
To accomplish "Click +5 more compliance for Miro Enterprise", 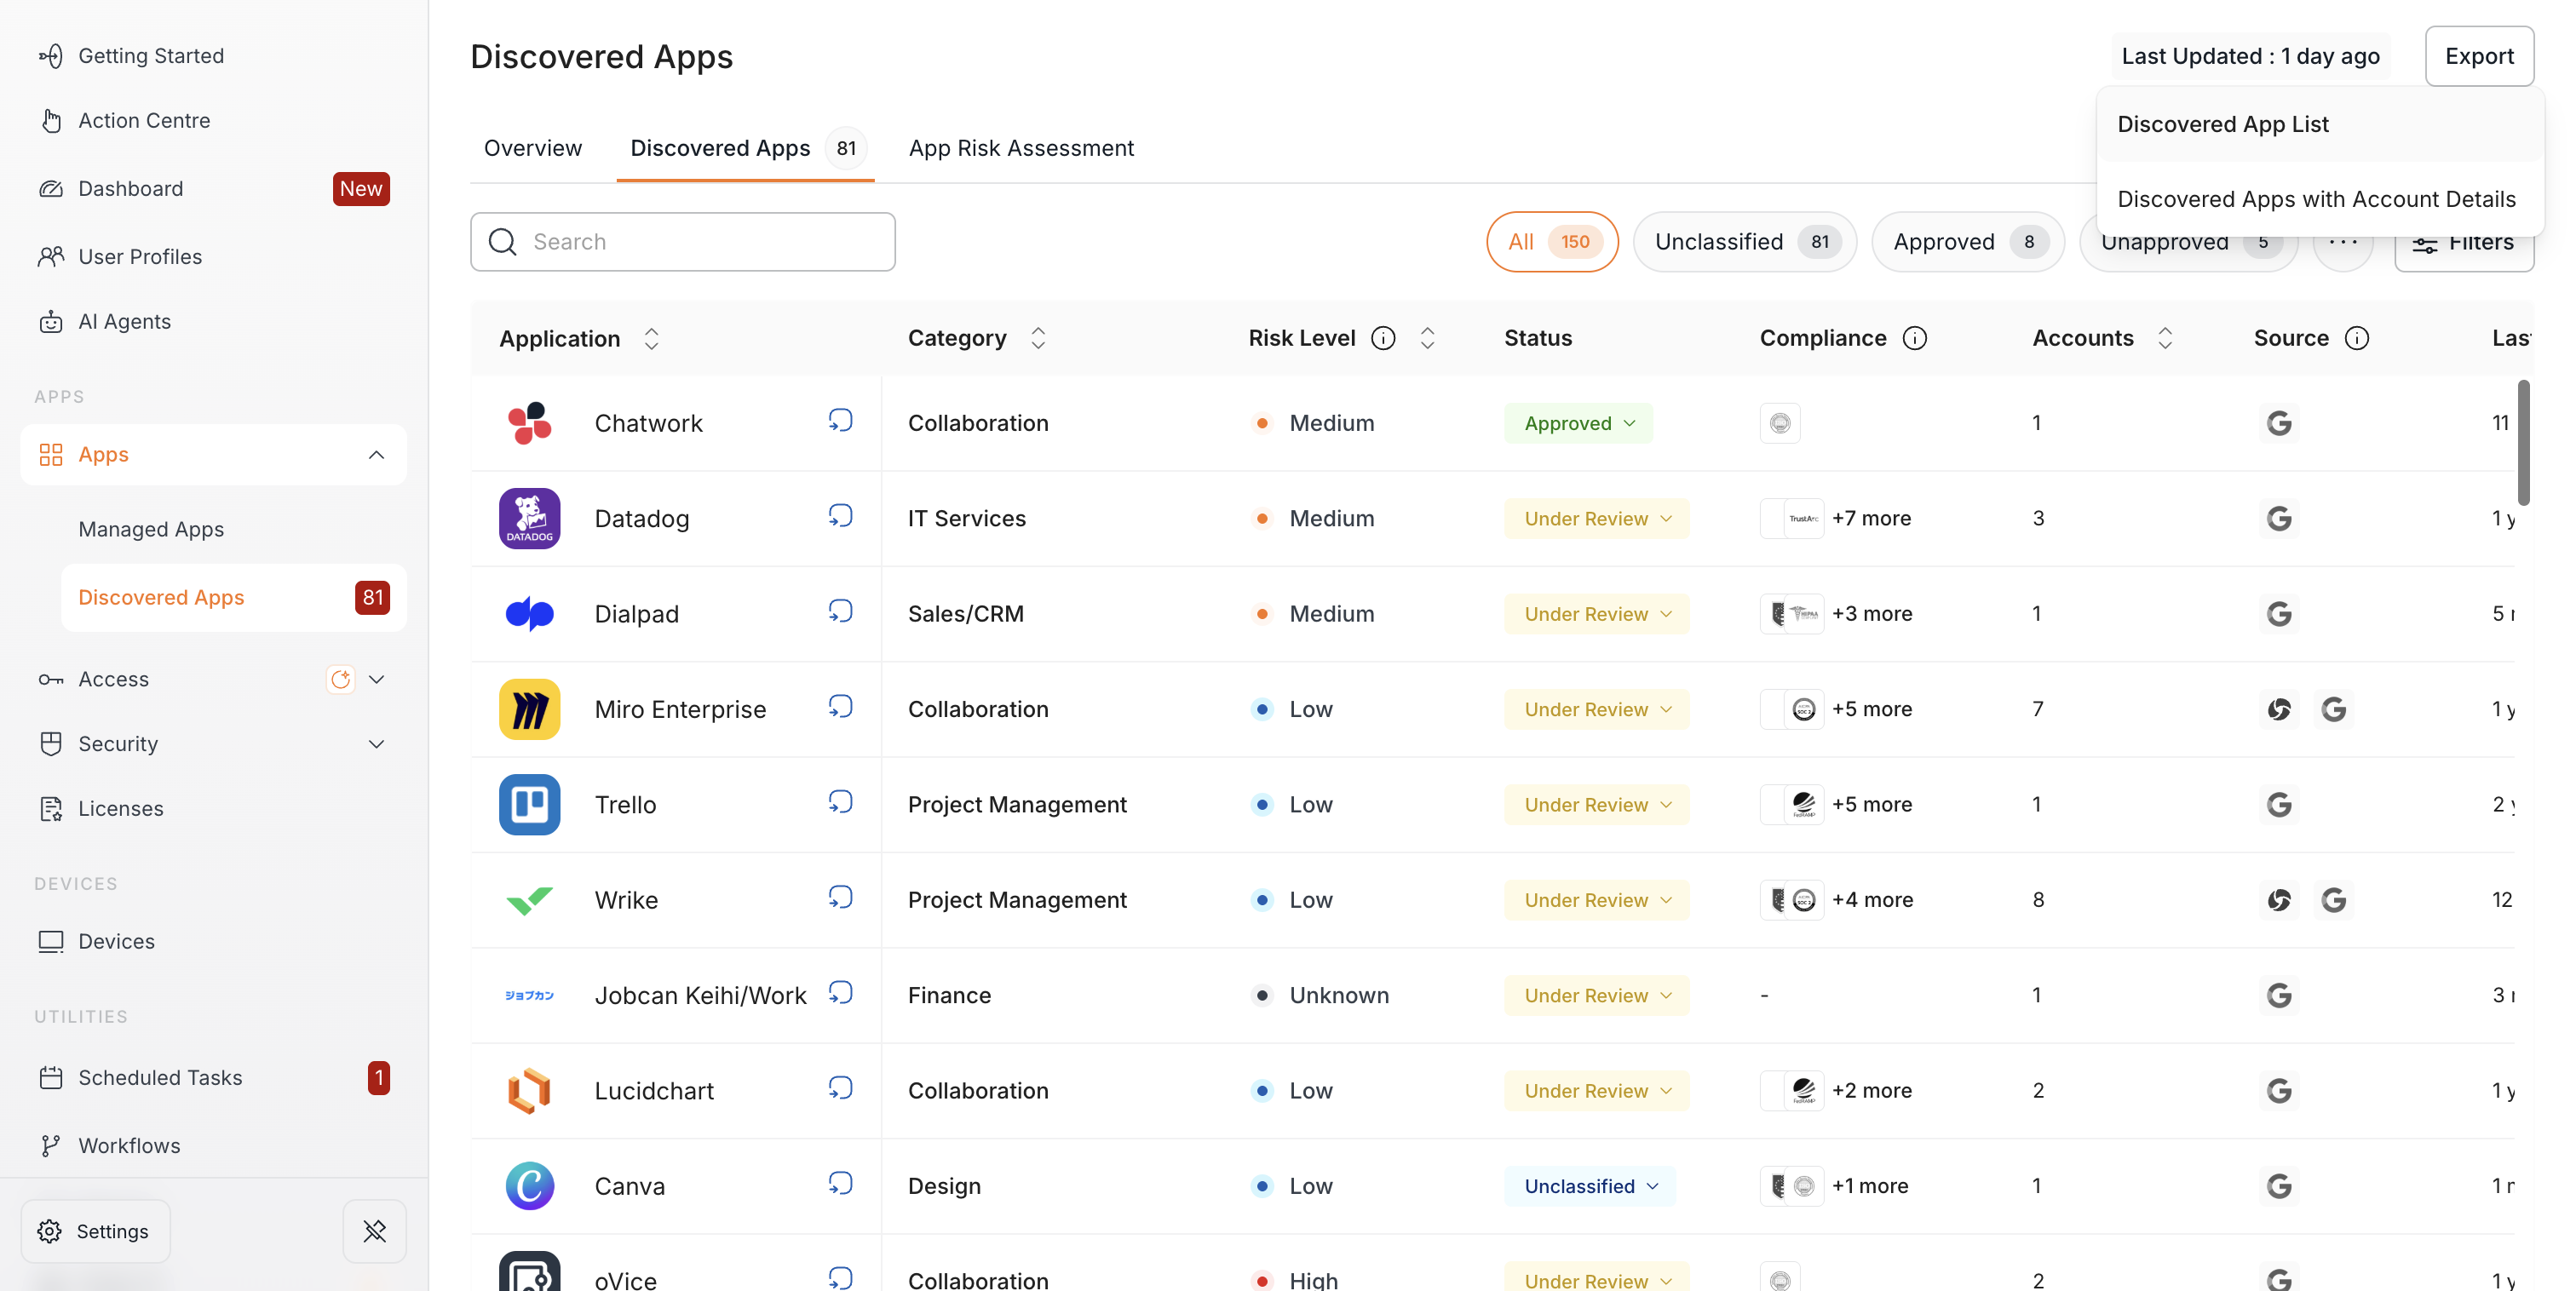I will click(x=1872, y=709).
